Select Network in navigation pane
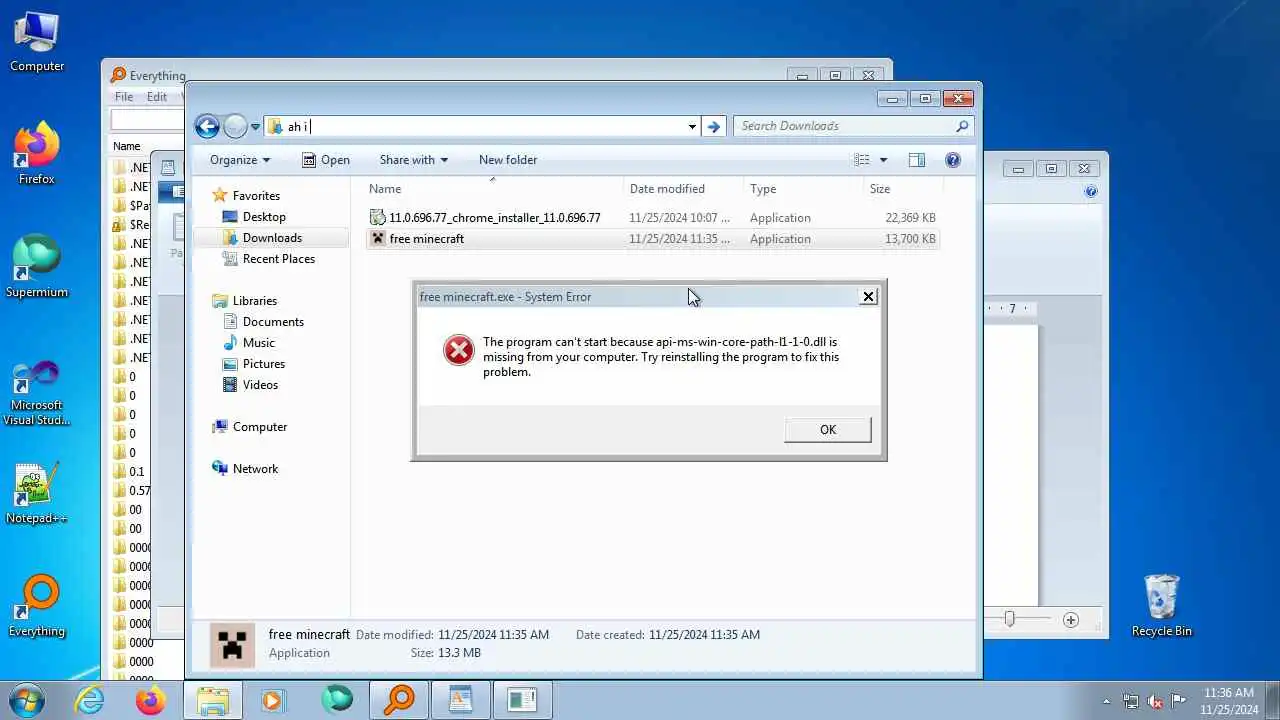The height and width of the screenshot is (720, 1280). click(255, 469)
